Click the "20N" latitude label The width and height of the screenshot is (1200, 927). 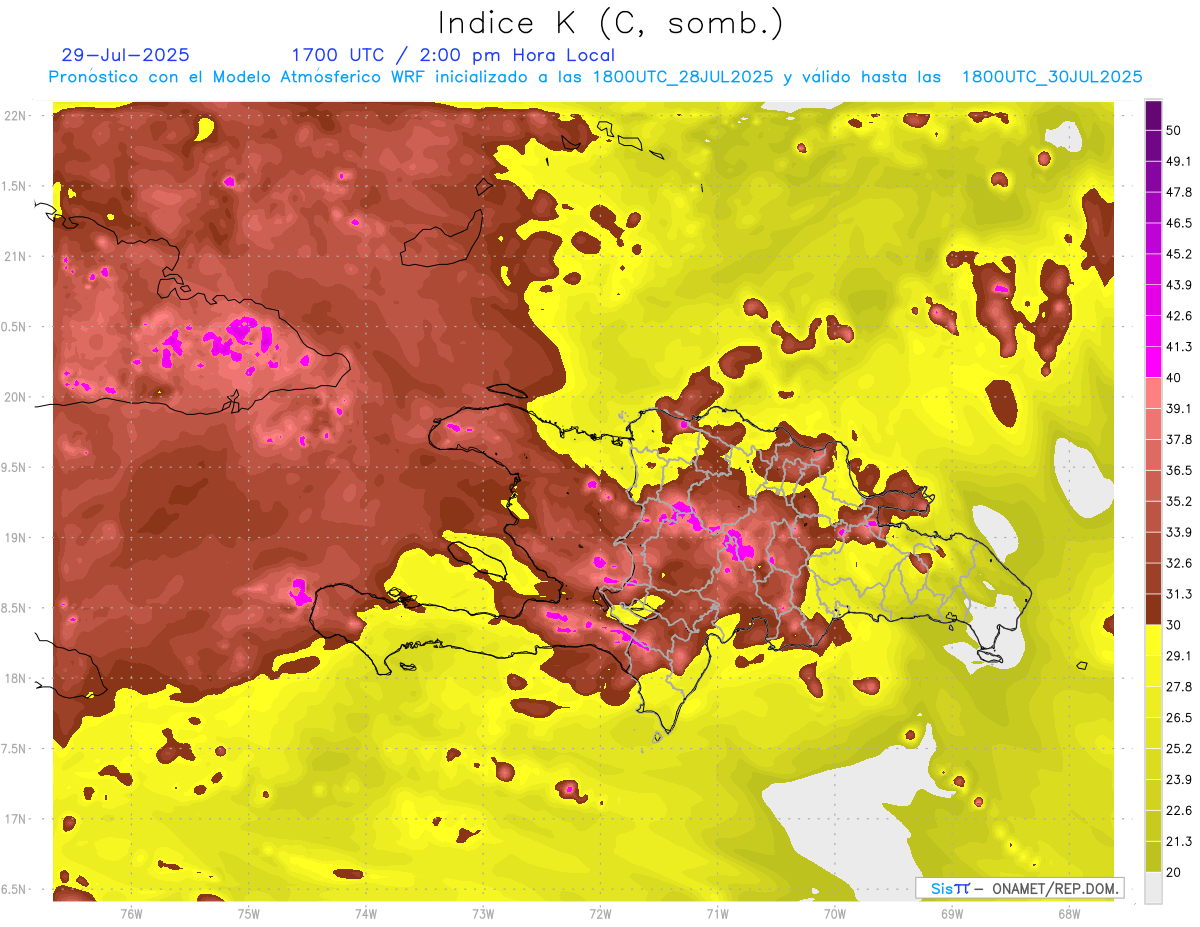(16, 397)
